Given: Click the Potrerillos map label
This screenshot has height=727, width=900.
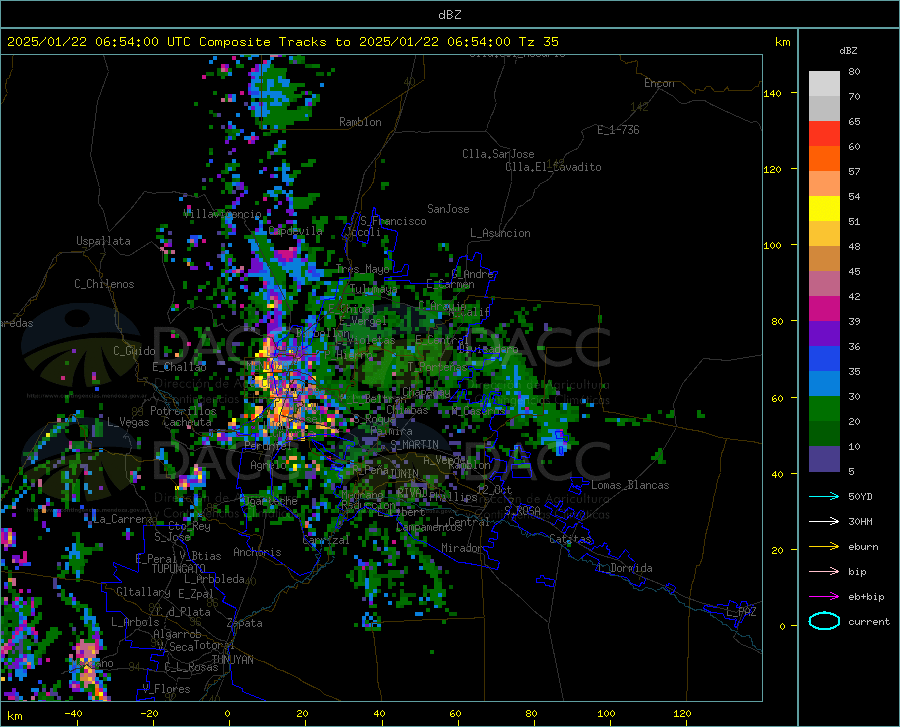Looking at the screenshot, I should (x=183, y=411).
